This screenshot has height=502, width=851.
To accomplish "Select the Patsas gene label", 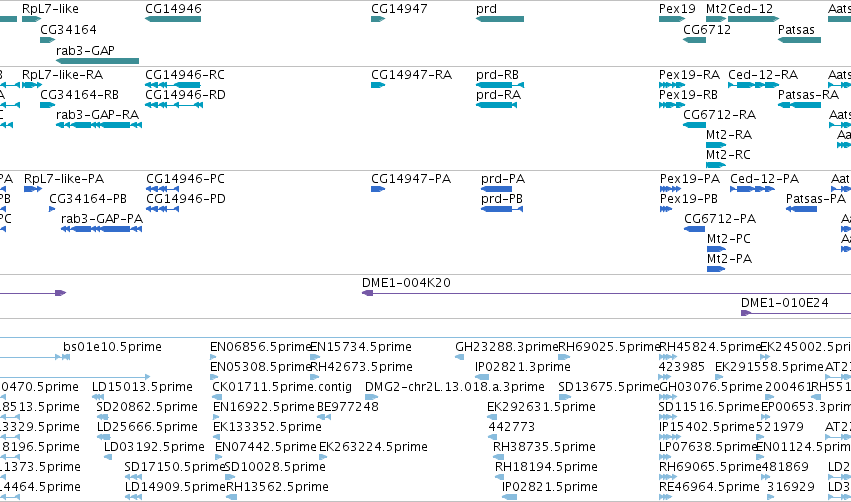I will click(796, 29).
